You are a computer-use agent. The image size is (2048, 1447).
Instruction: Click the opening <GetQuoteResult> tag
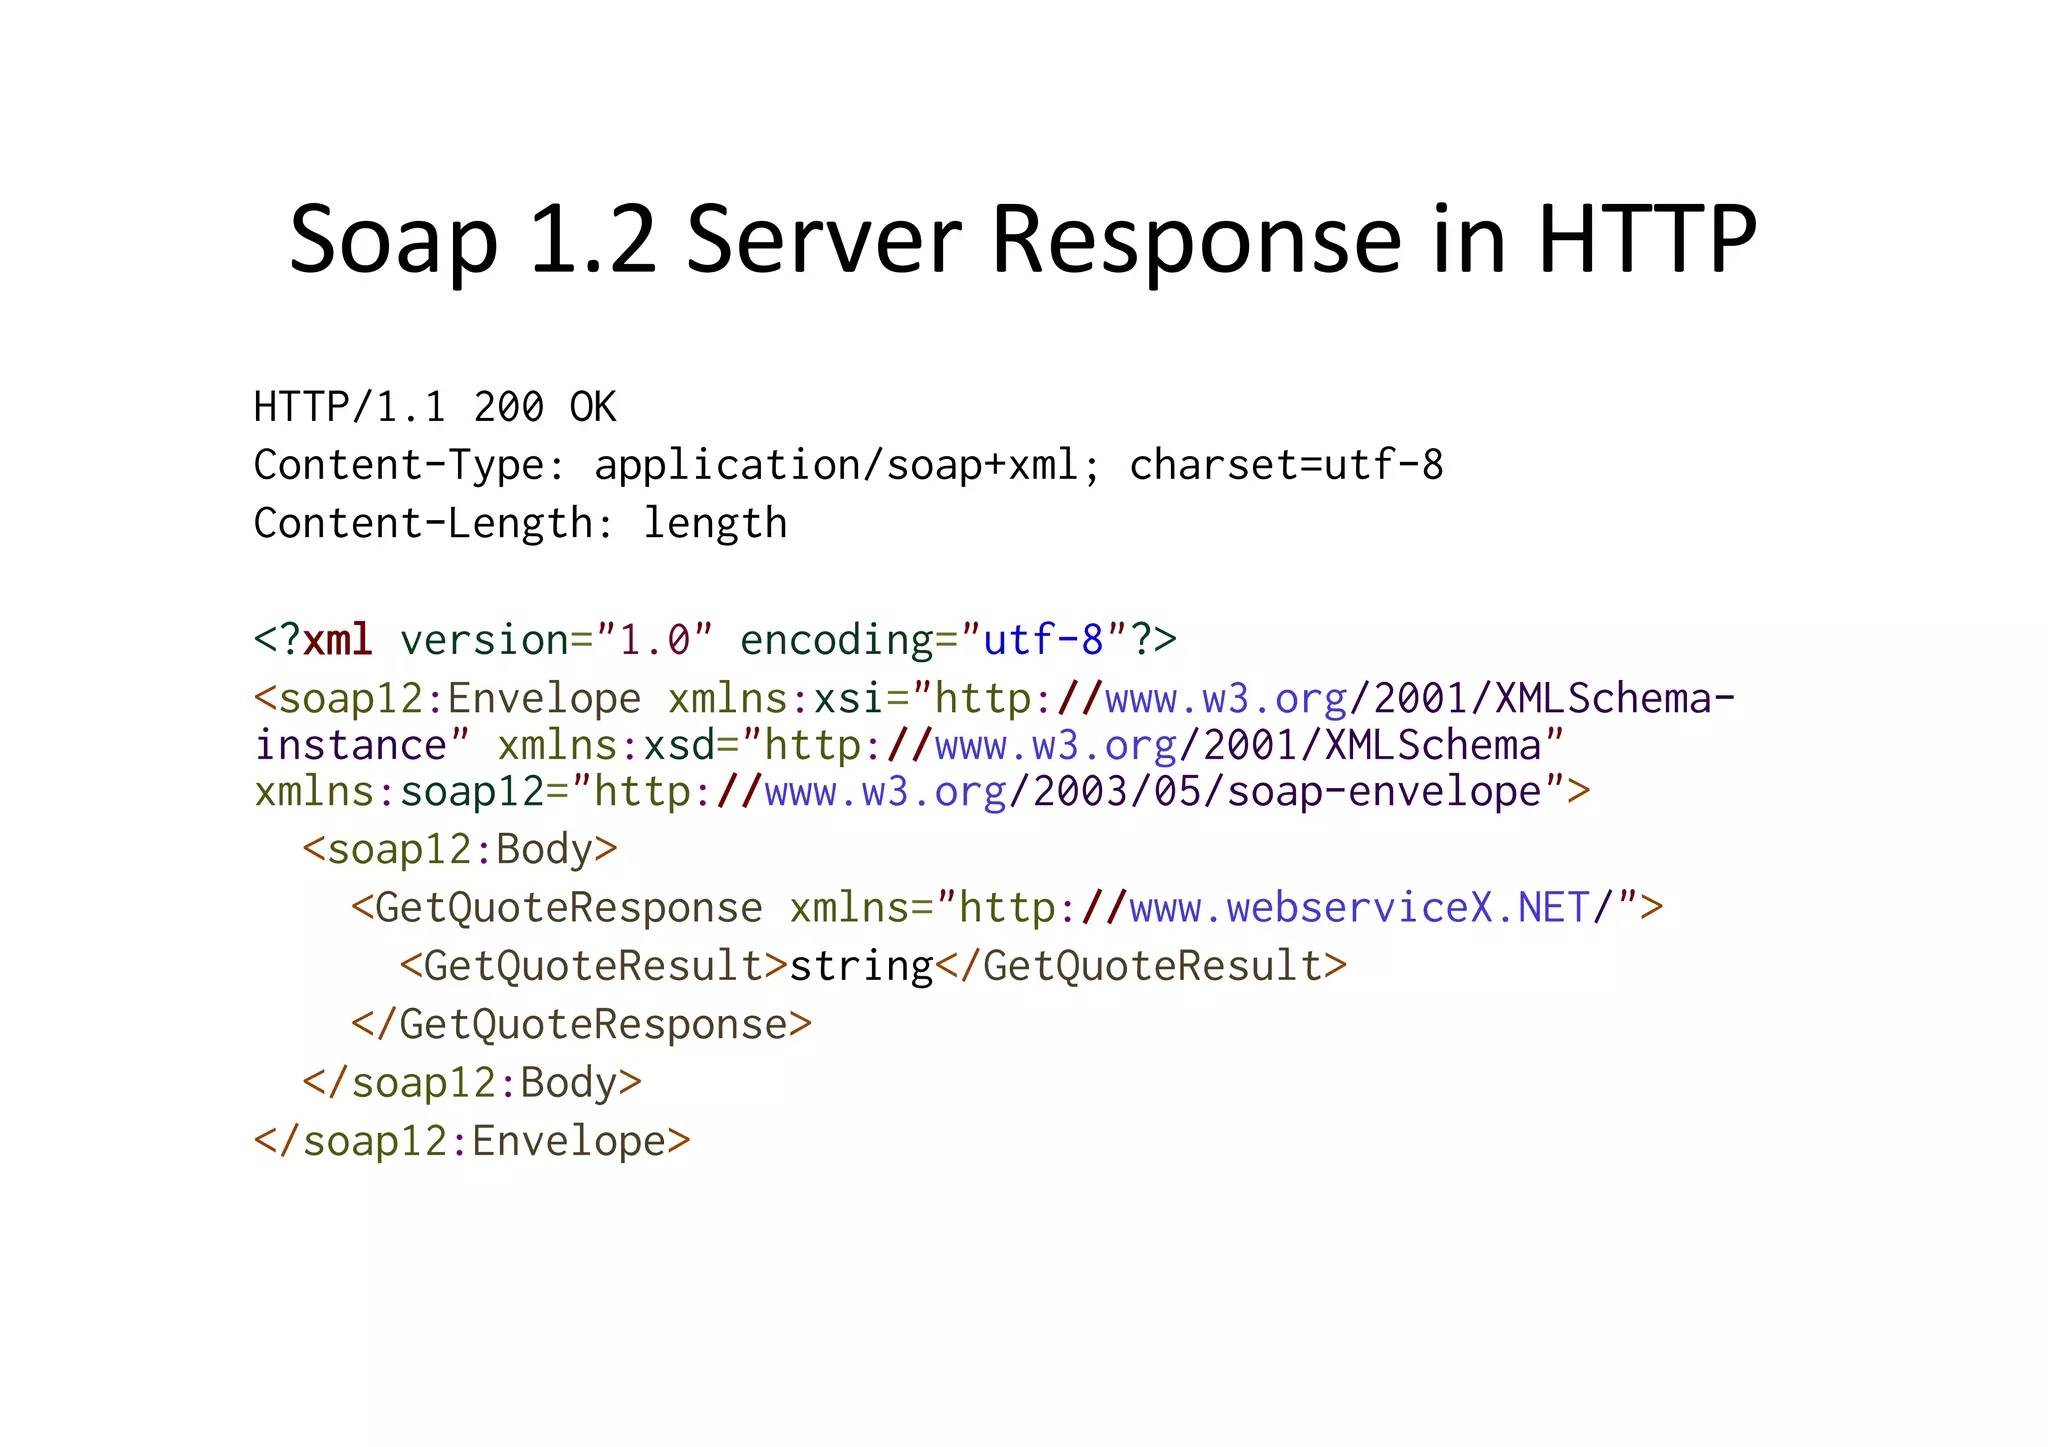(x=593, y=966)
